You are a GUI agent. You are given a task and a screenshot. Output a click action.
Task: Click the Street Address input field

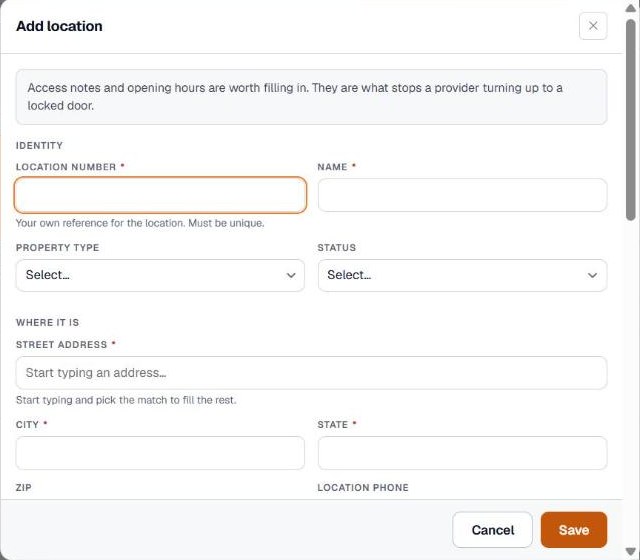point(311,373)
